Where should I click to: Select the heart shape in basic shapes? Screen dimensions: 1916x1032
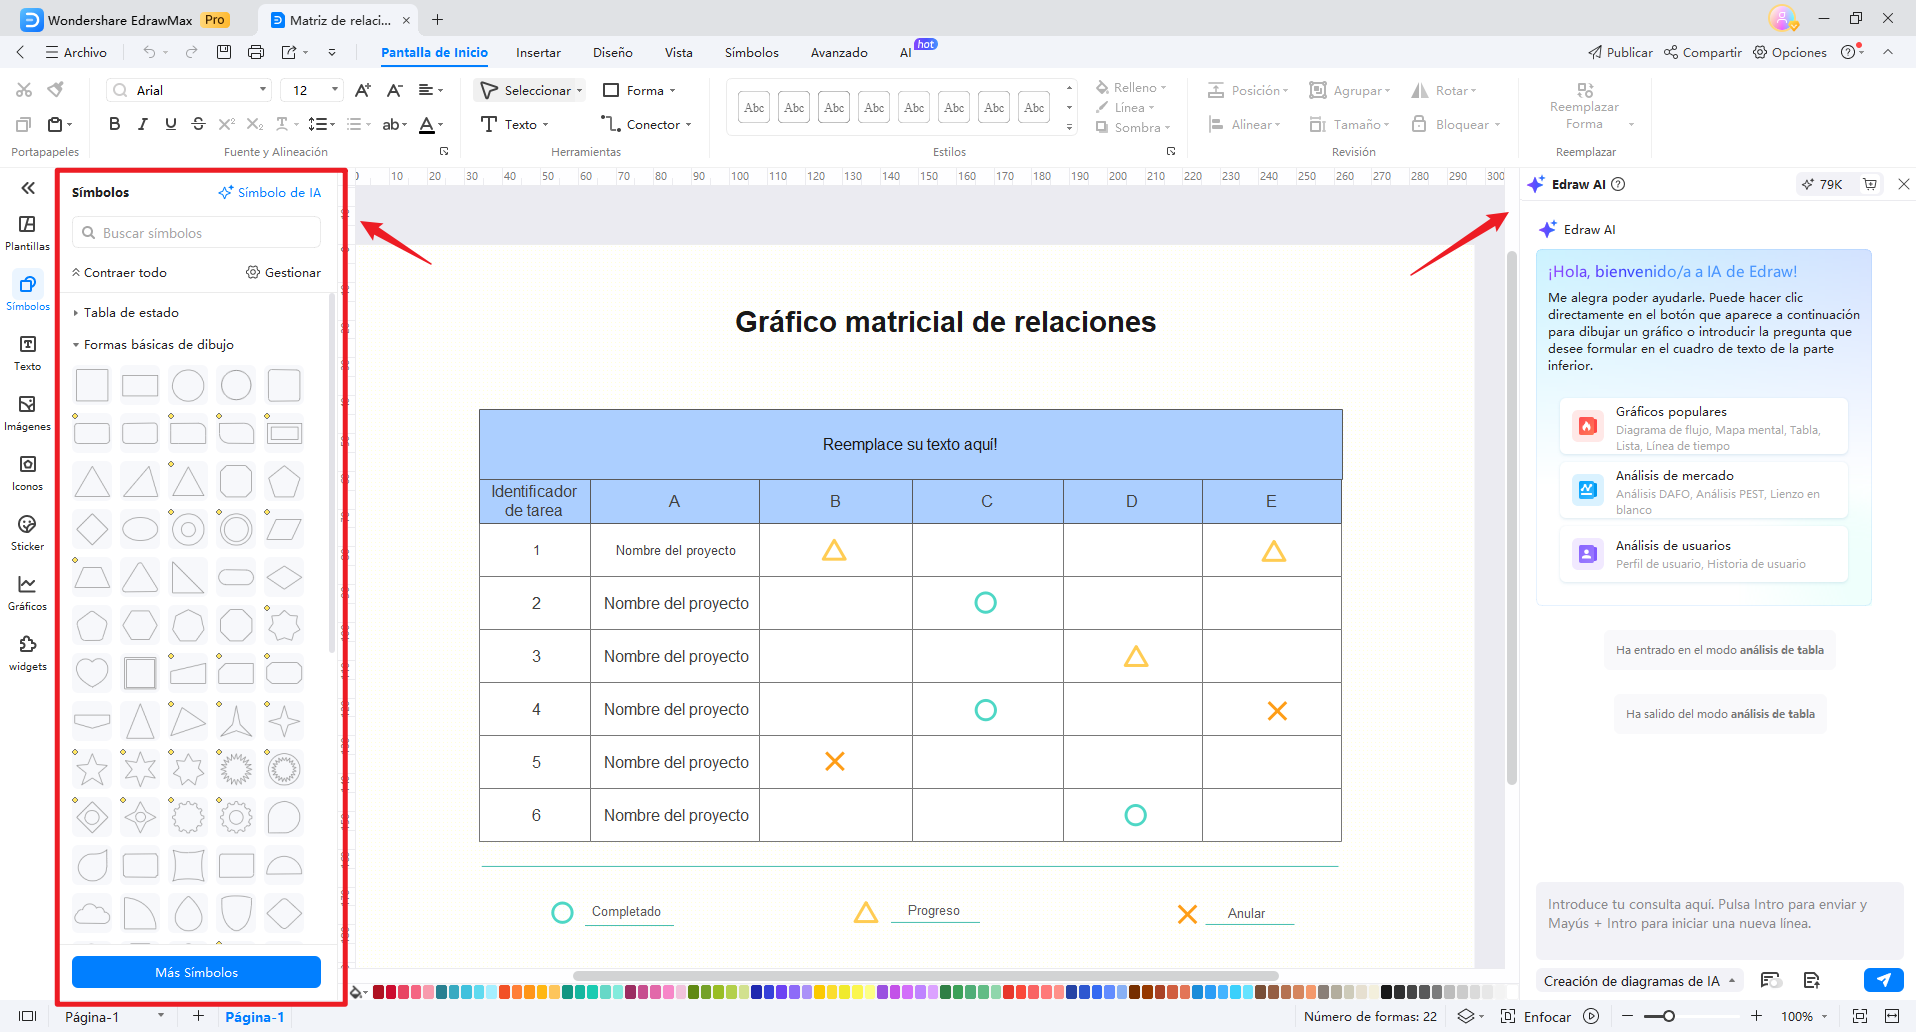point(92,673)
